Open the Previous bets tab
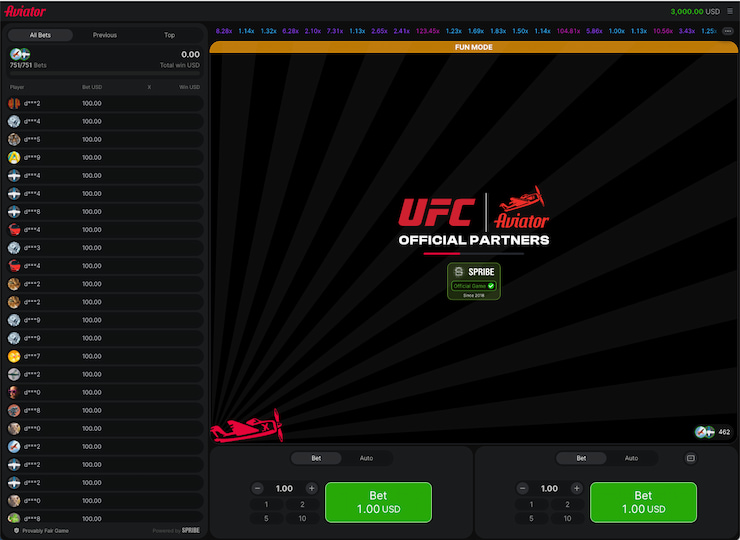The width and height of the screenshot is (740, 540). pos(105,35)
